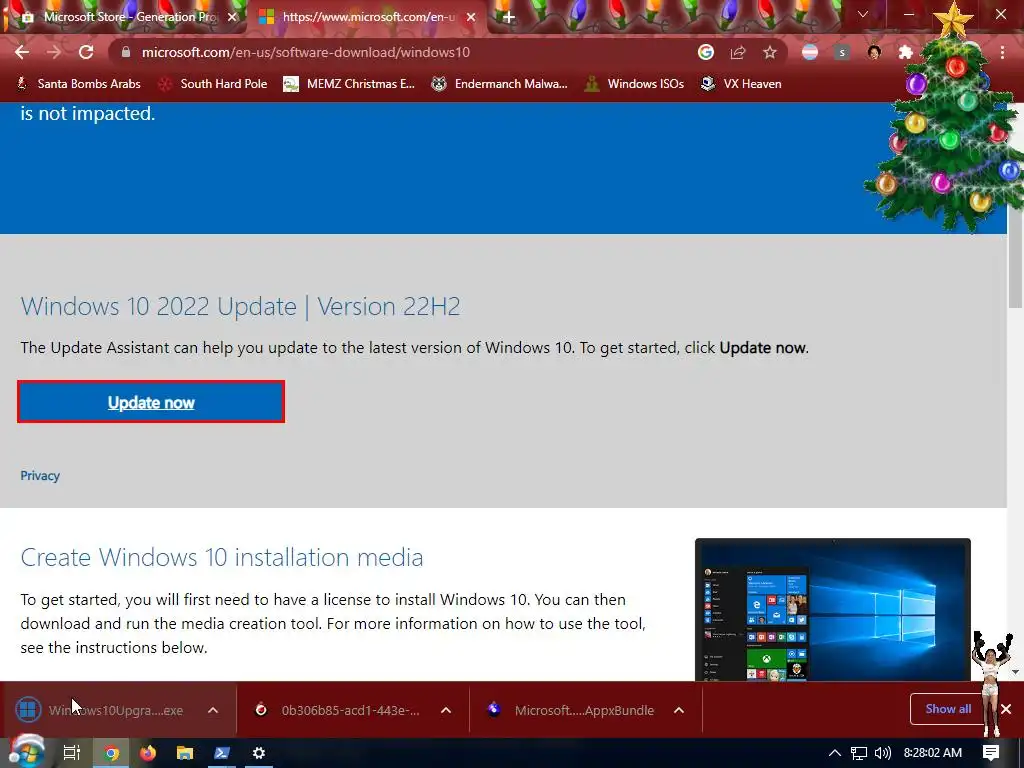Open the Start menu
The image size is (1024, 768).
26,753
